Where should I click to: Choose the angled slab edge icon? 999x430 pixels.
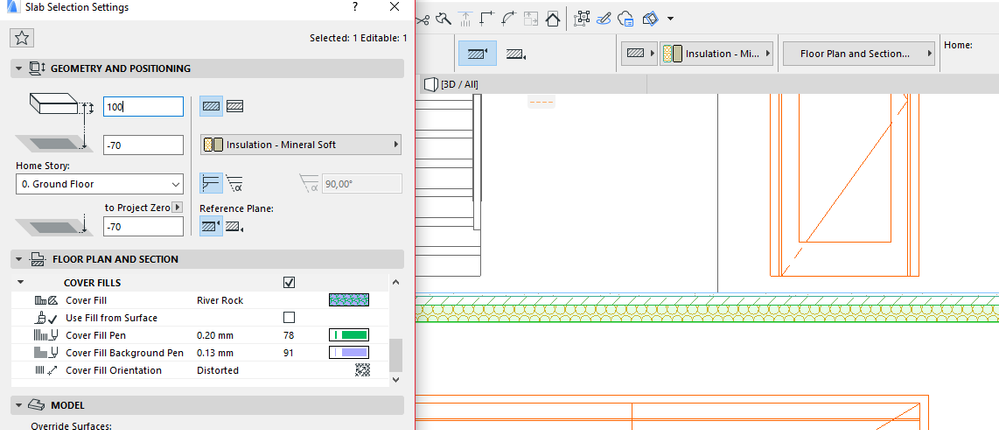point(236,183)
